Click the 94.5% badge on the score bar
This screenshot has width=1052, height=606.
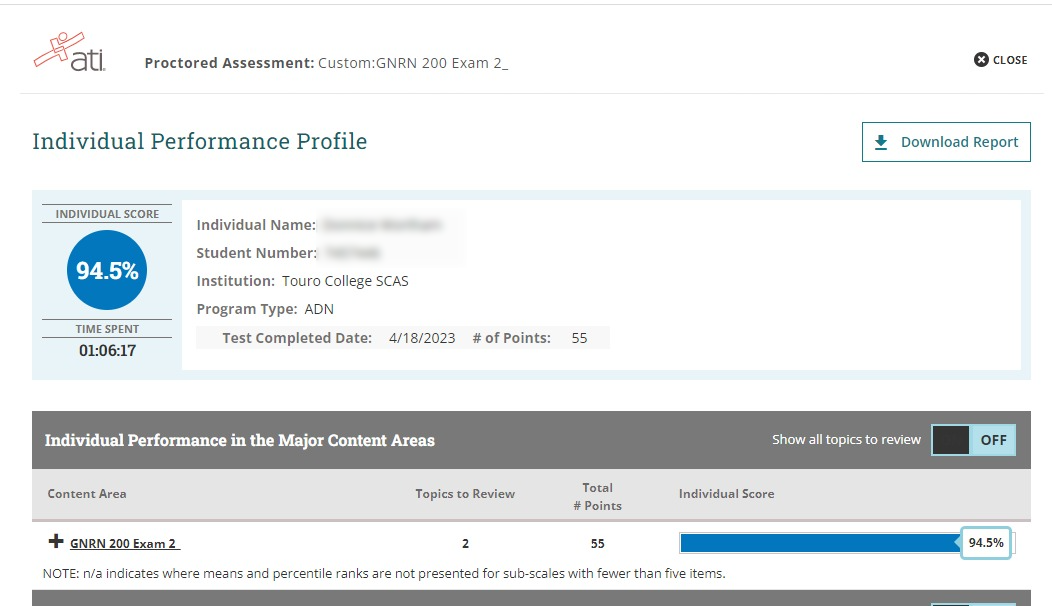985,543
